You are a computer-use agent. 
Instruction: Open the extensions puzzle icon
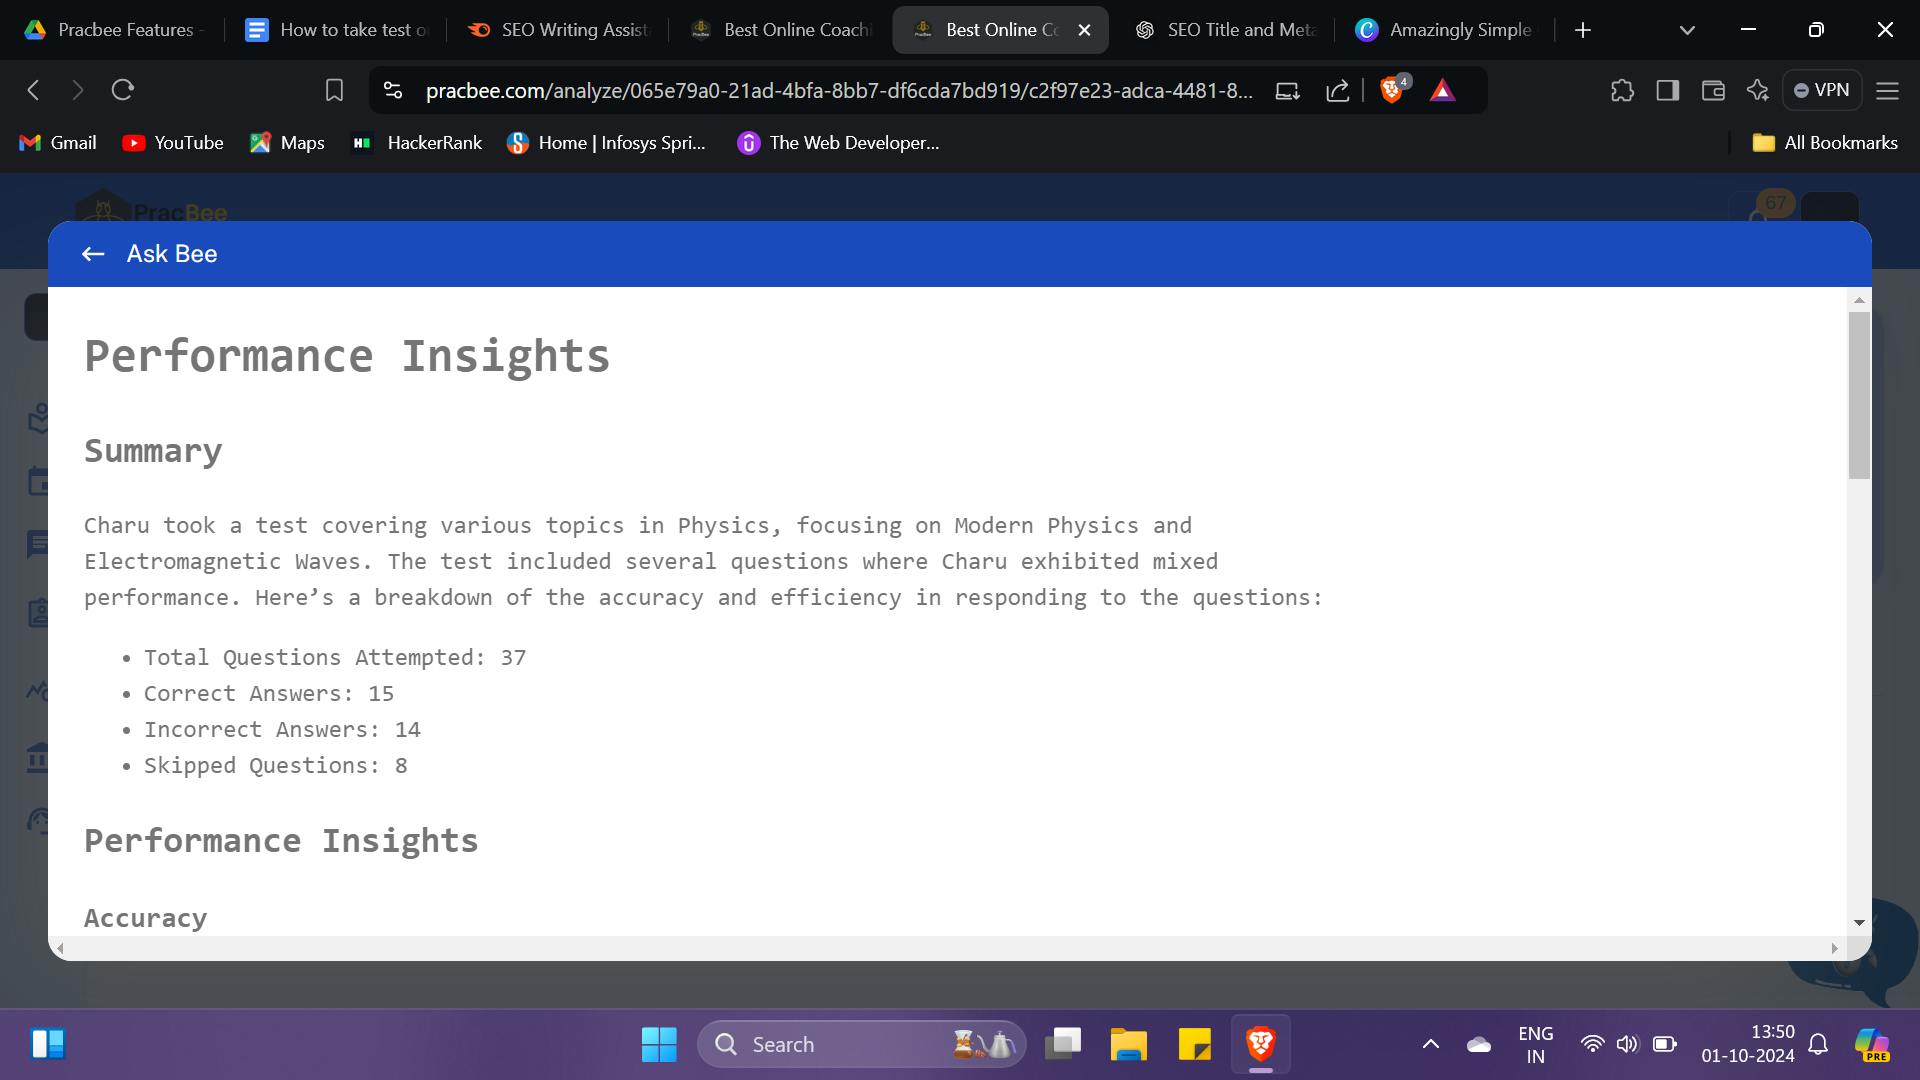pos(1622,90)
